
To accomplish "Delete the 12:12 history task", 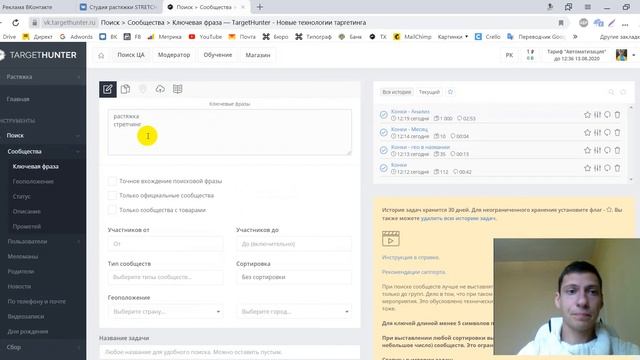I will (617, 168).
